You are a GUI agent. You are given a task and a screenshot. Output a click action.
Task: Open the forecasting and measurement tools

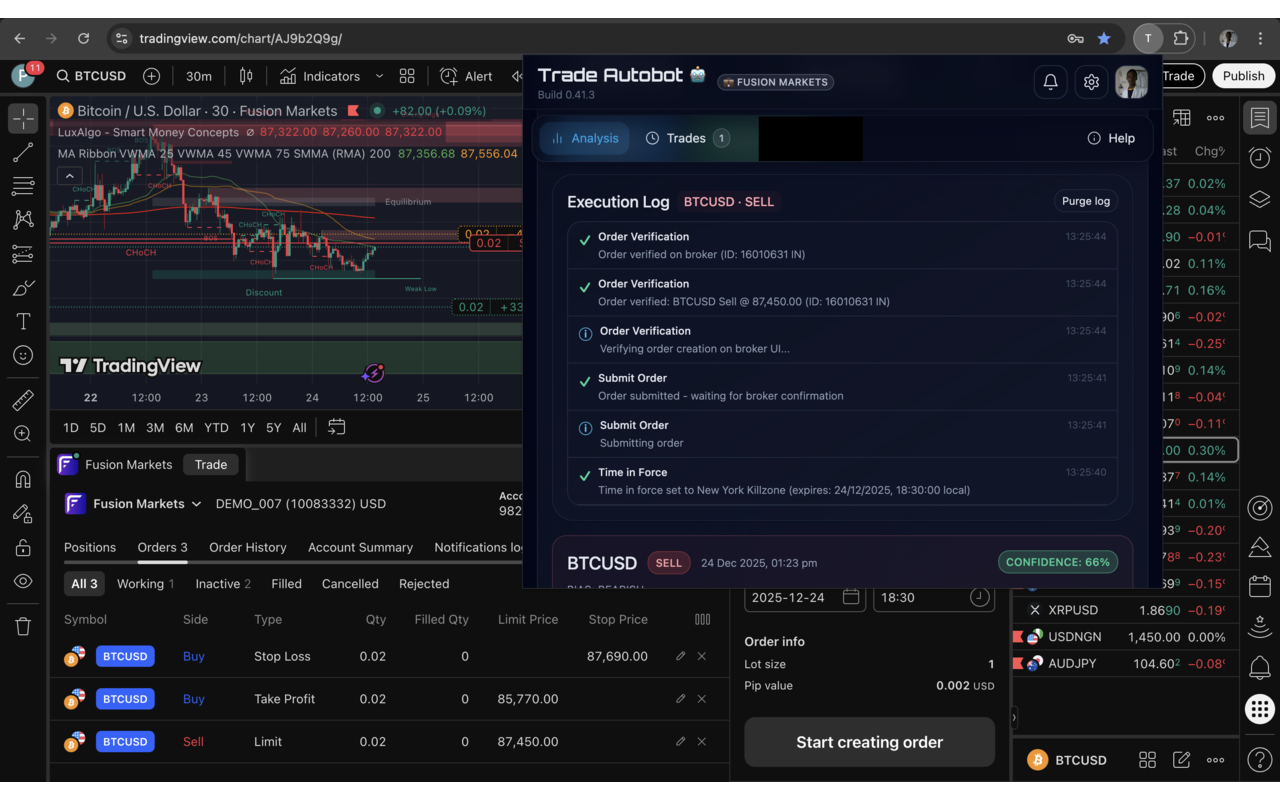tap(23, 254)
